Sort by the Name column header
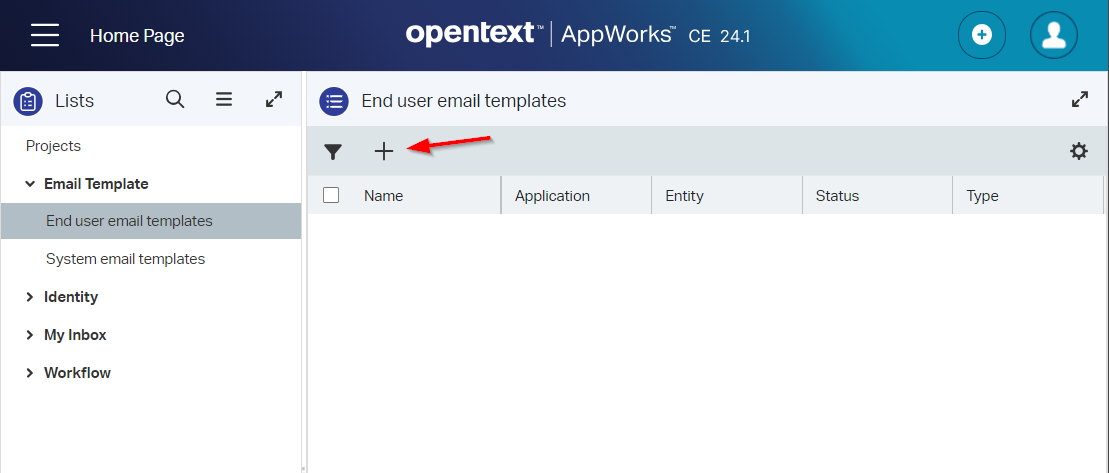Viewport: 1109px width, 473px height. pyautogui.click(x=384, y=196)
